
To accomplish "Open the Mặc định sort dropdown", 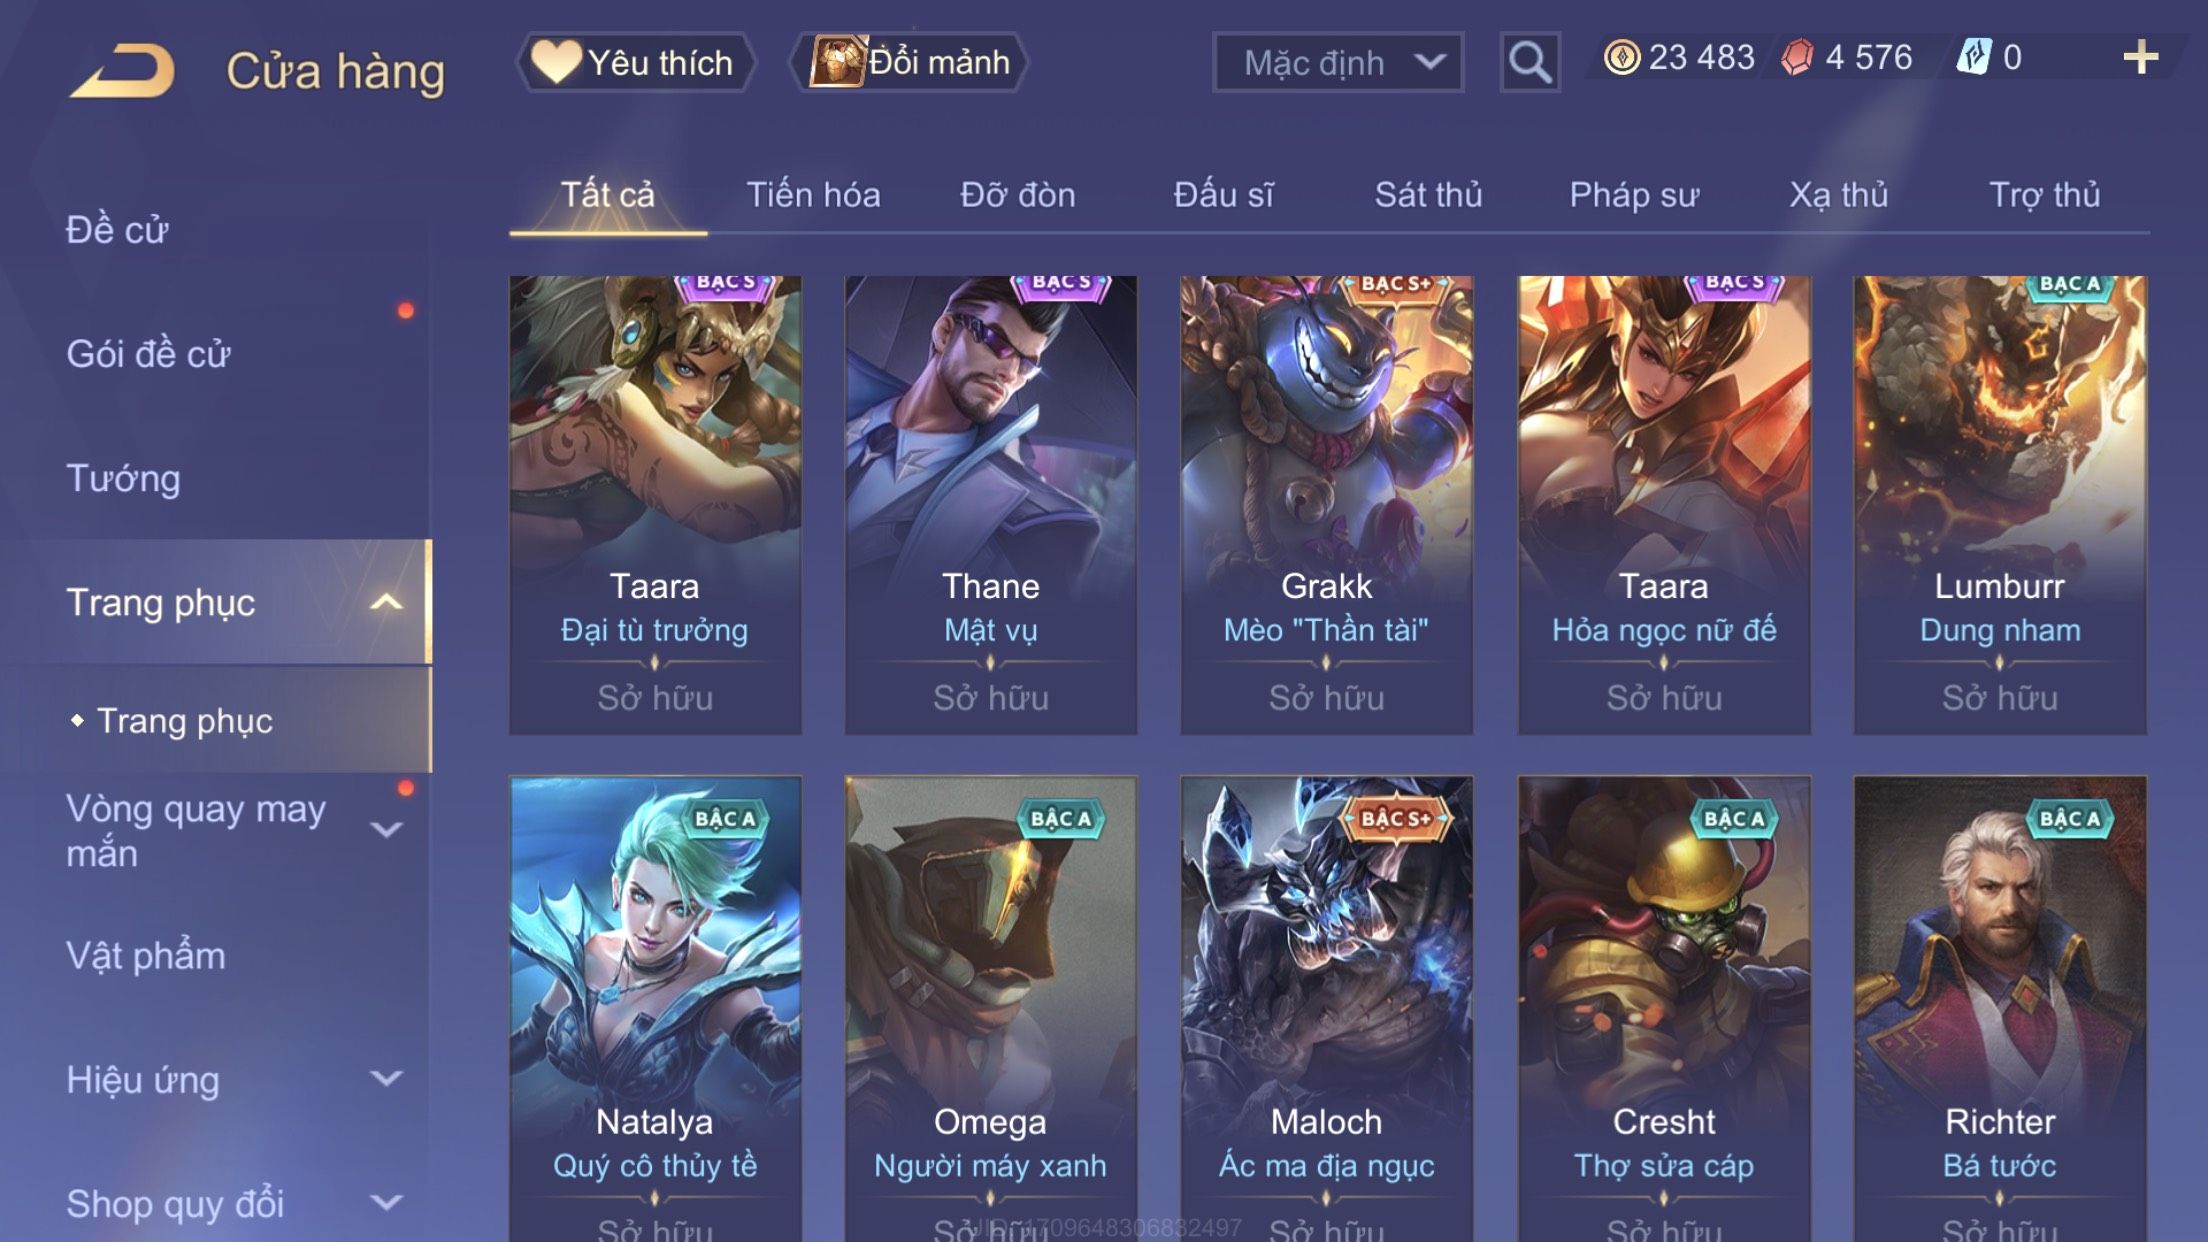I will [x=1337, y=63].
